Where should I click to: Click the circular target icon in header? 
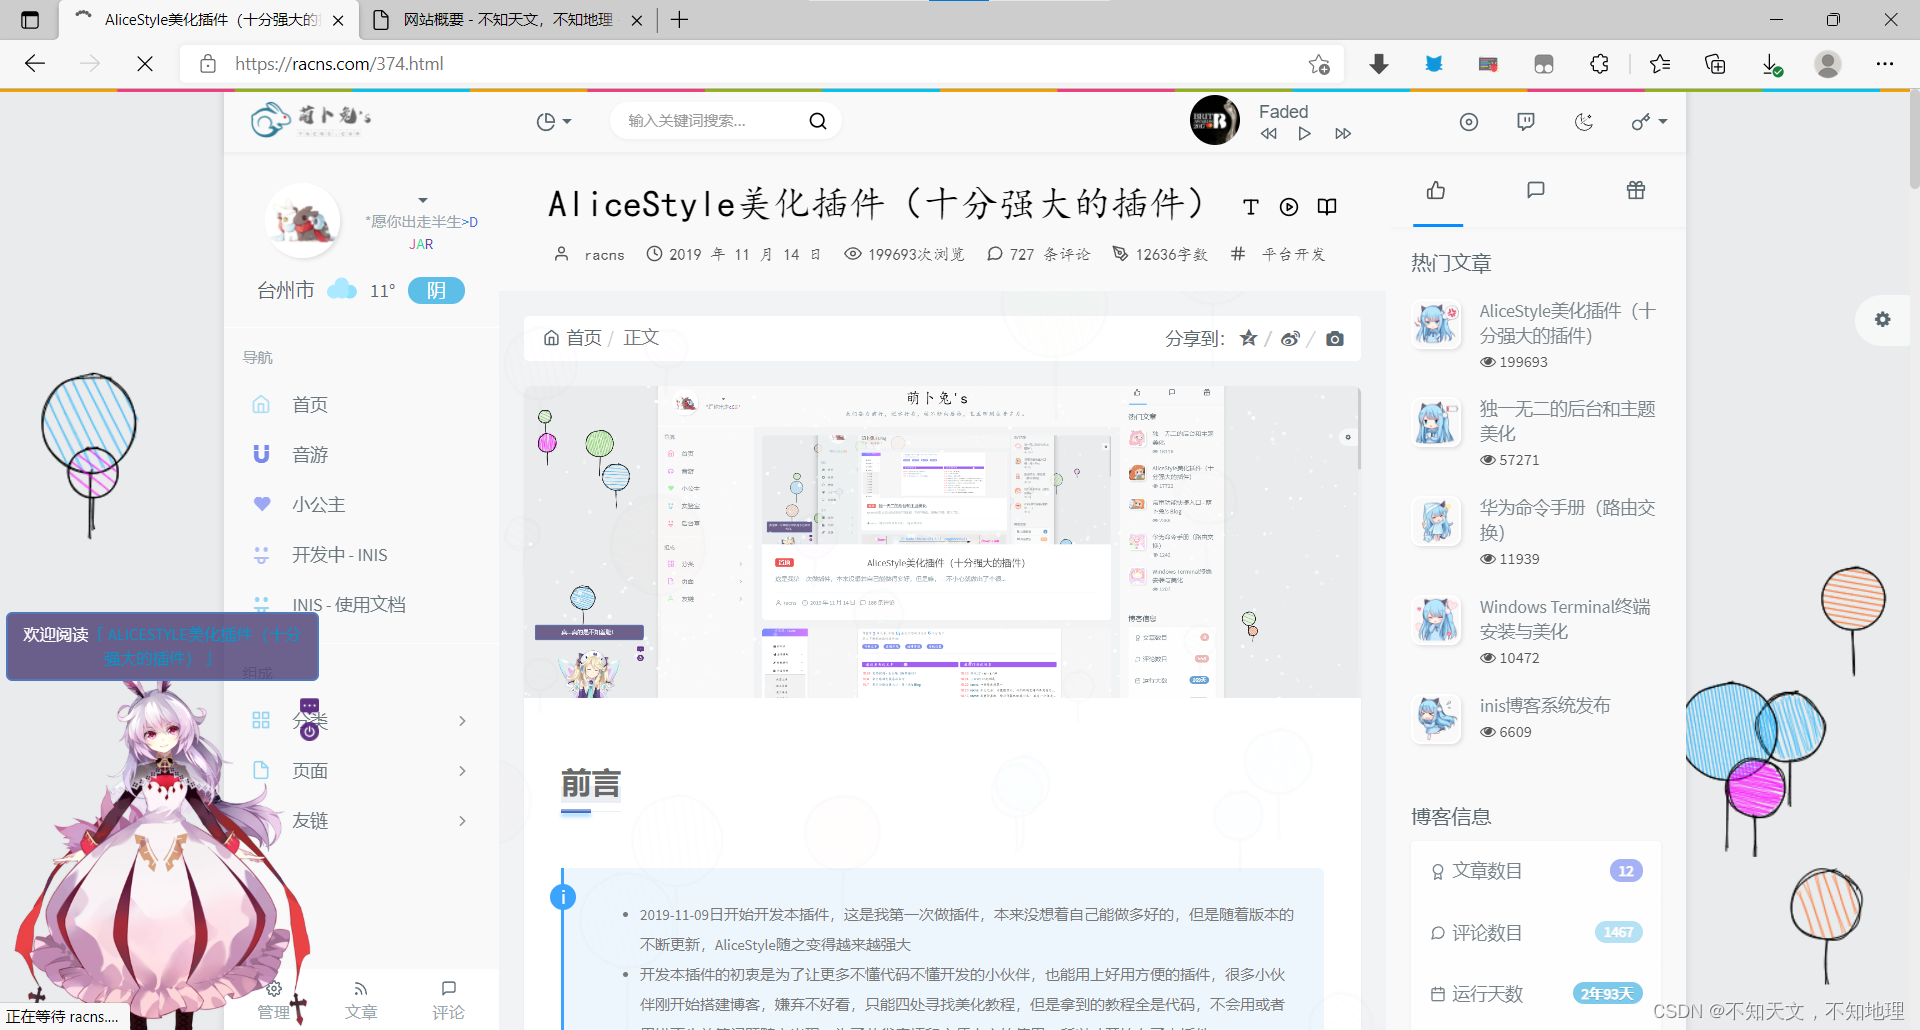click(1469, 122)
